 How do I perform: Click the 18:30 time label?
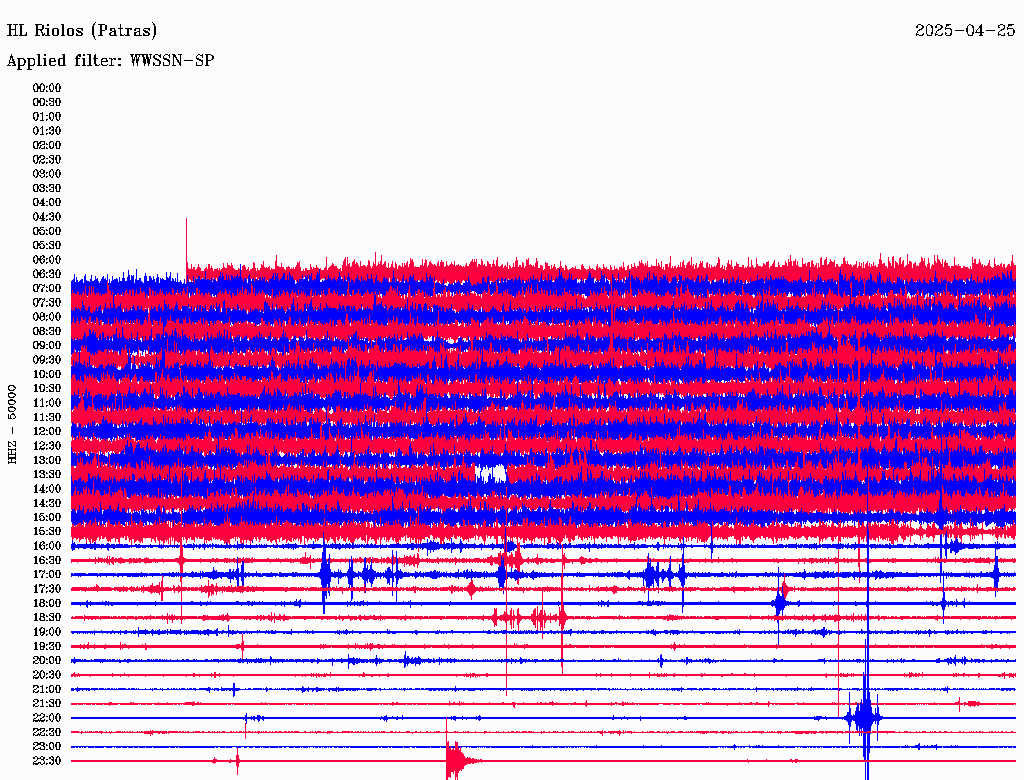coord(47,617)
